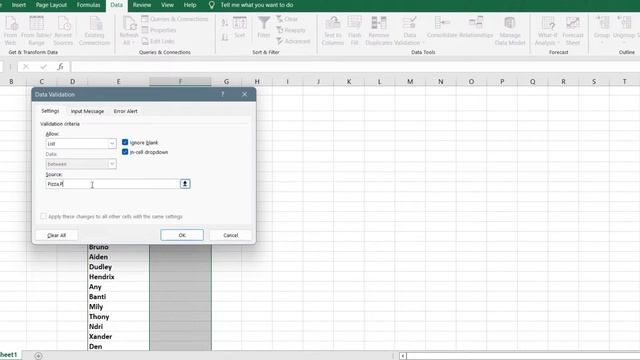Switch to Error Alert tab
This screenshot has width=640, height=360.
point(126,111)
